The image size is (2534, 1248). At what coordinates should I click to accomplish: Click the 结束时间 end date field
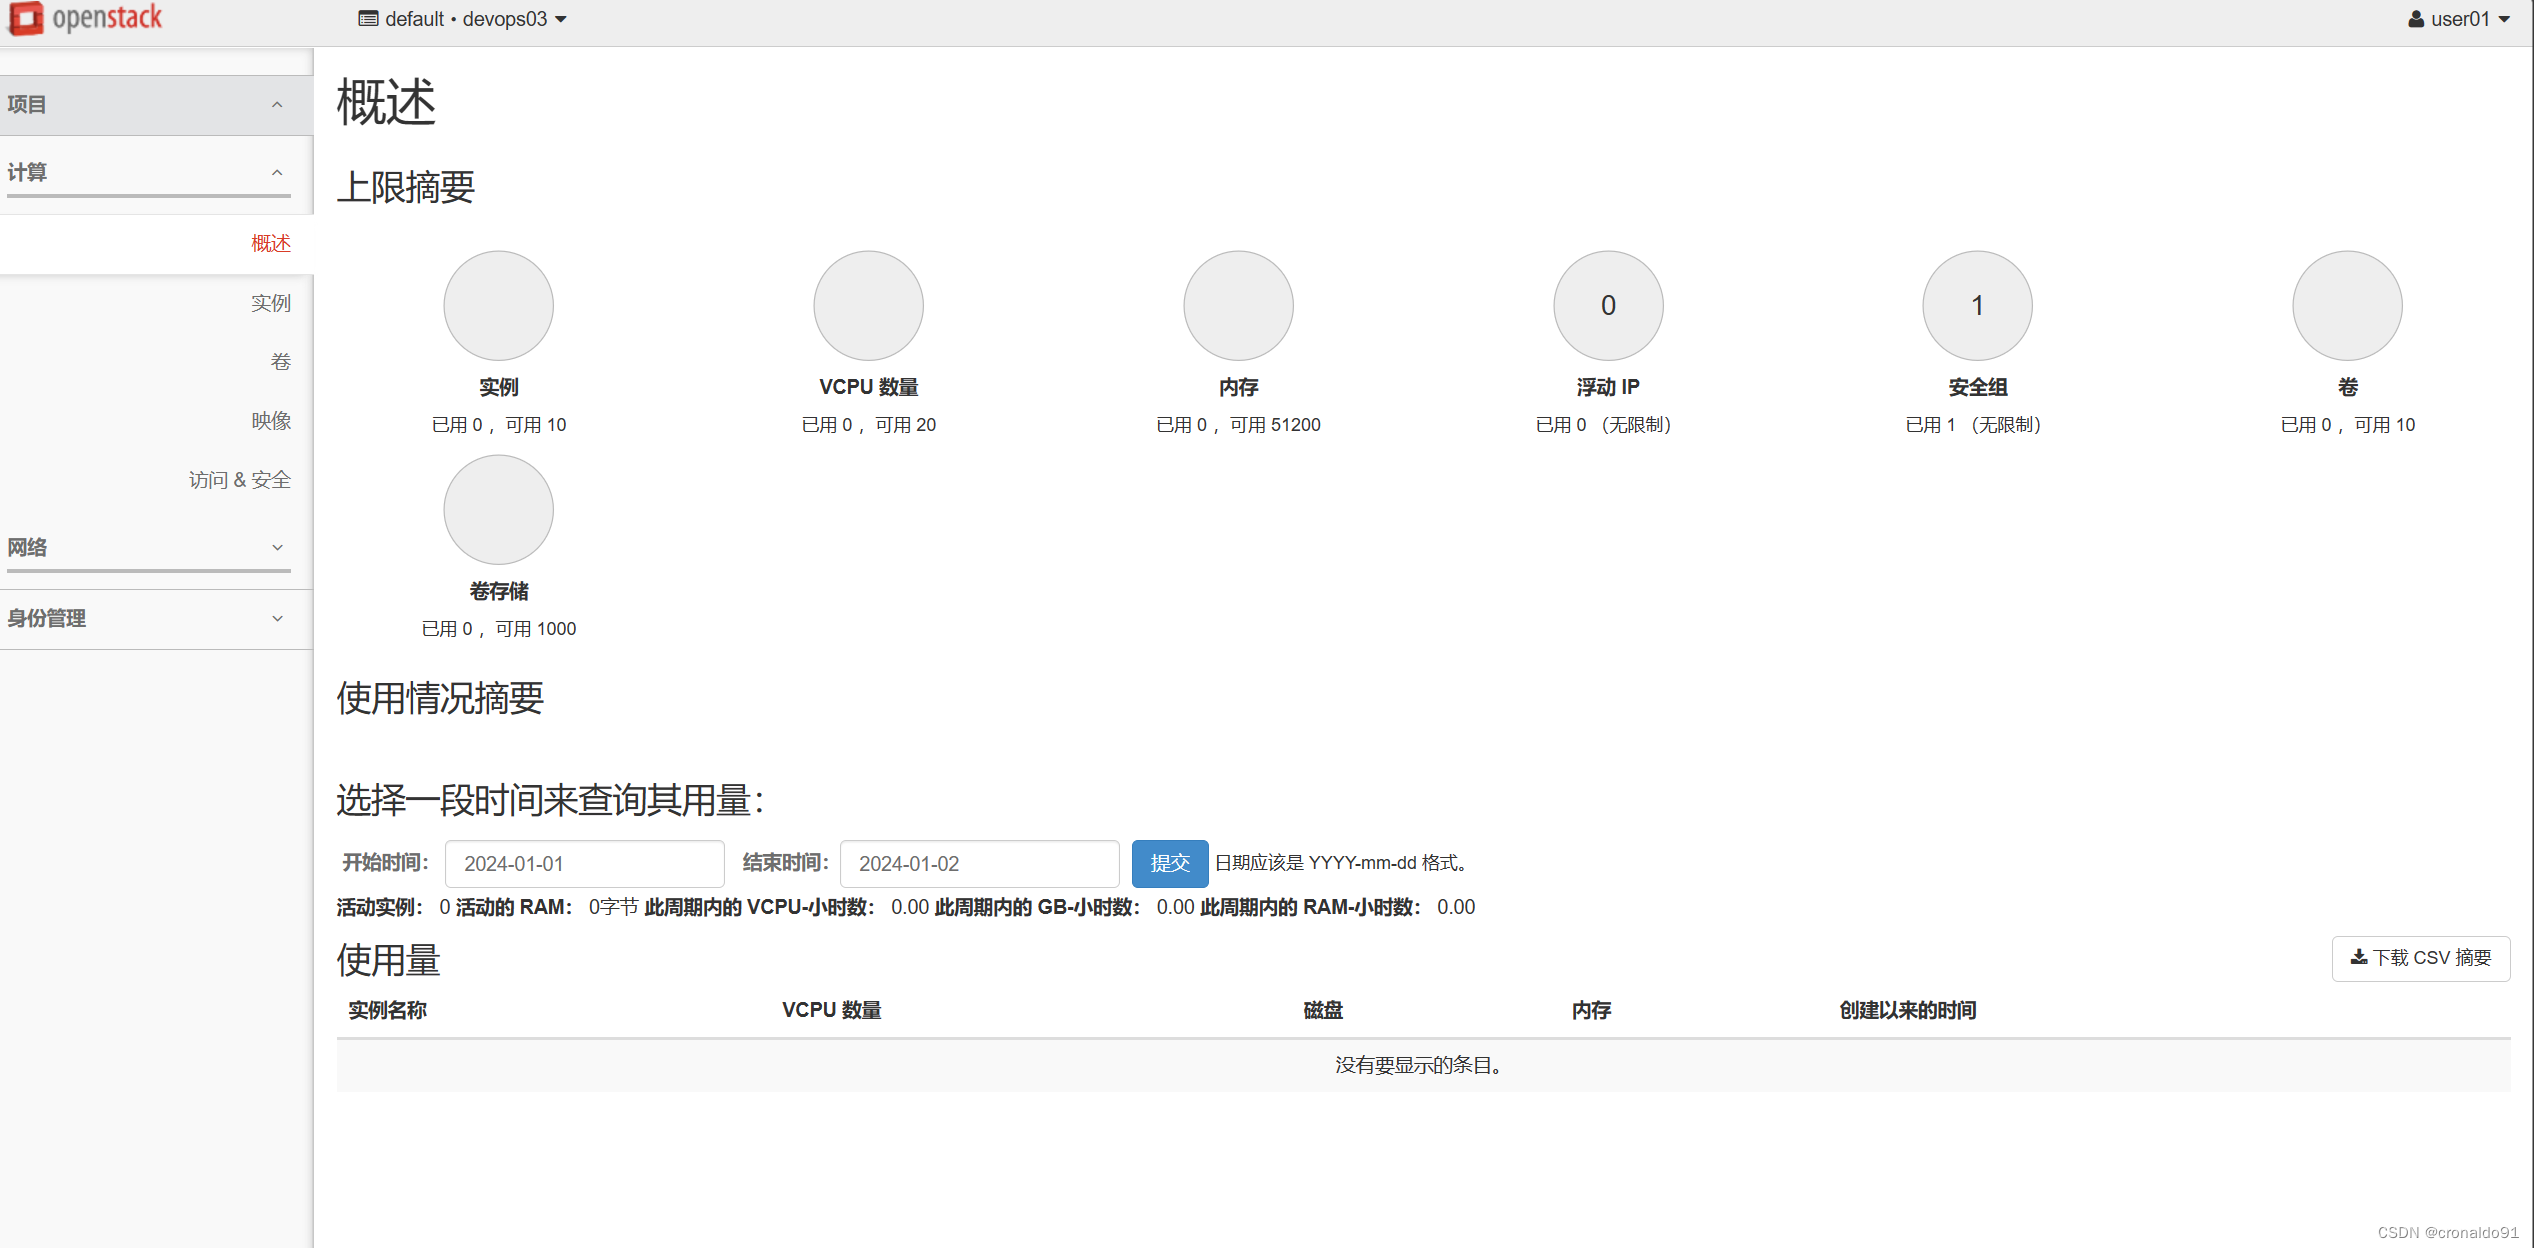[979, 863]
